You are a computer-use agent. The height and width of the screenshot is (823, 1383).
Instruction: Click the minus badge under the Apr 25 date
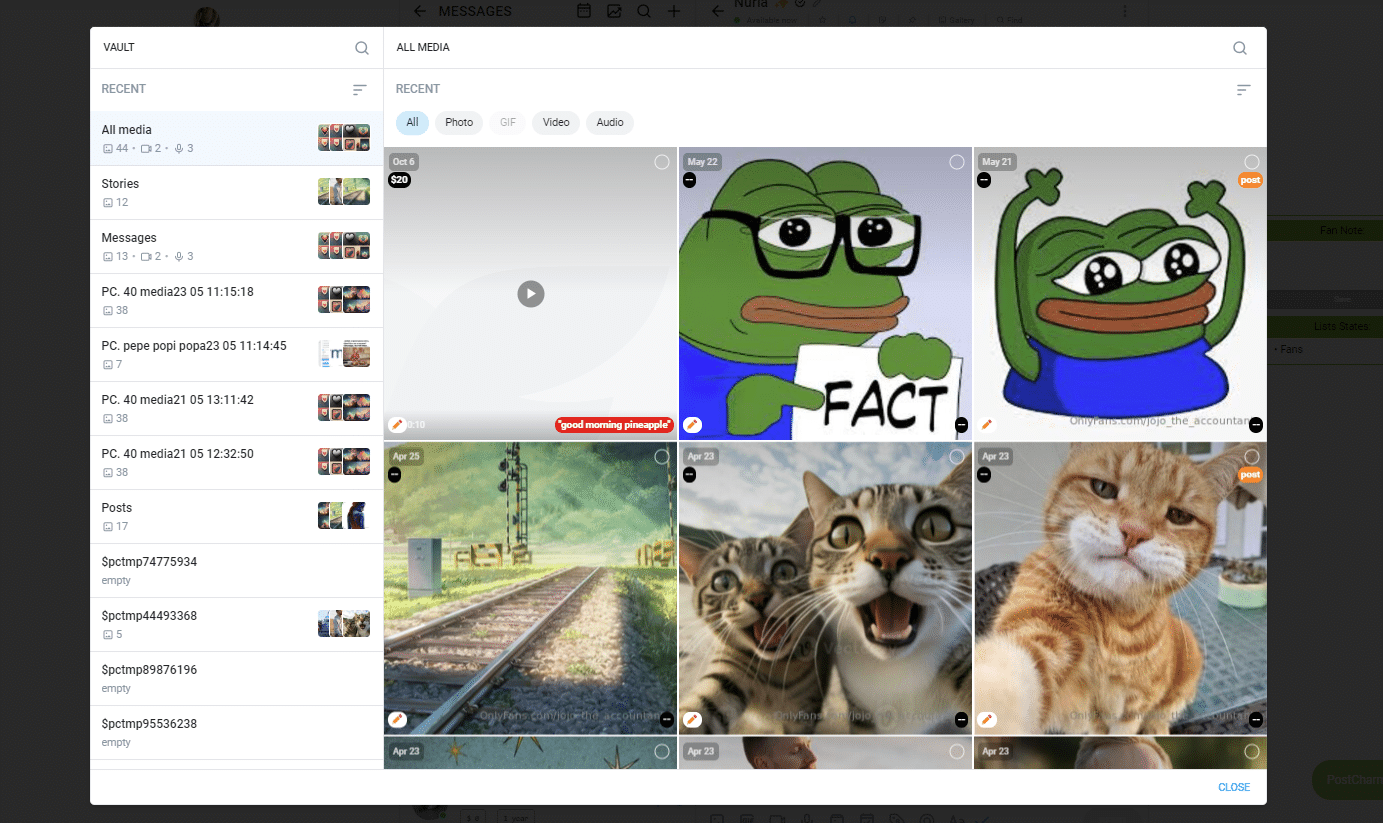394,474
